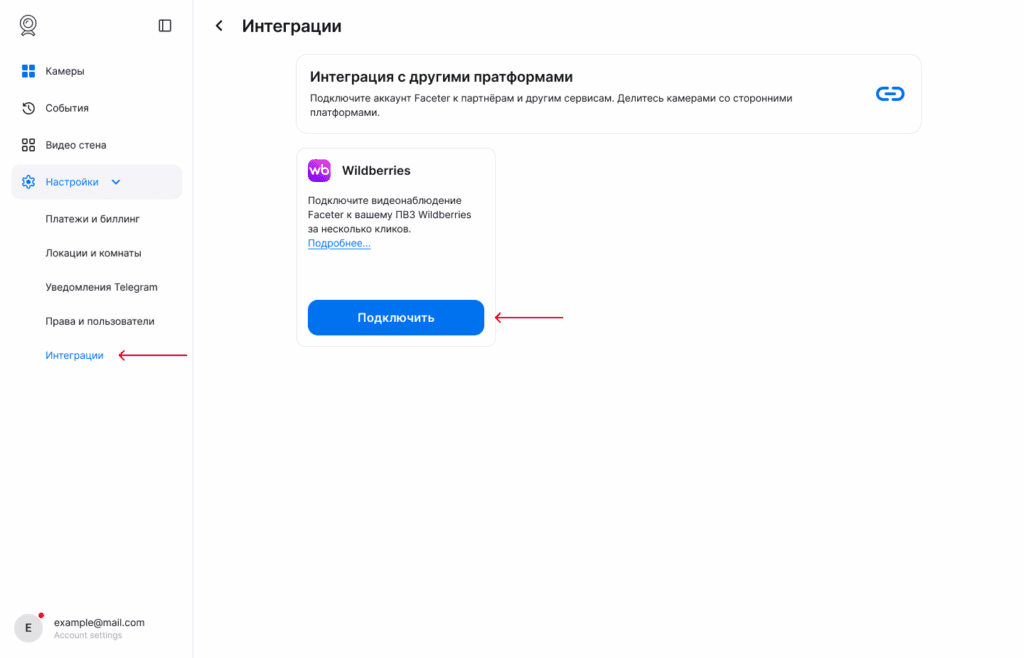Screen dimensions: 1024x658
Task: Click the Cameras grid icon
Action: tap(28, 71)
